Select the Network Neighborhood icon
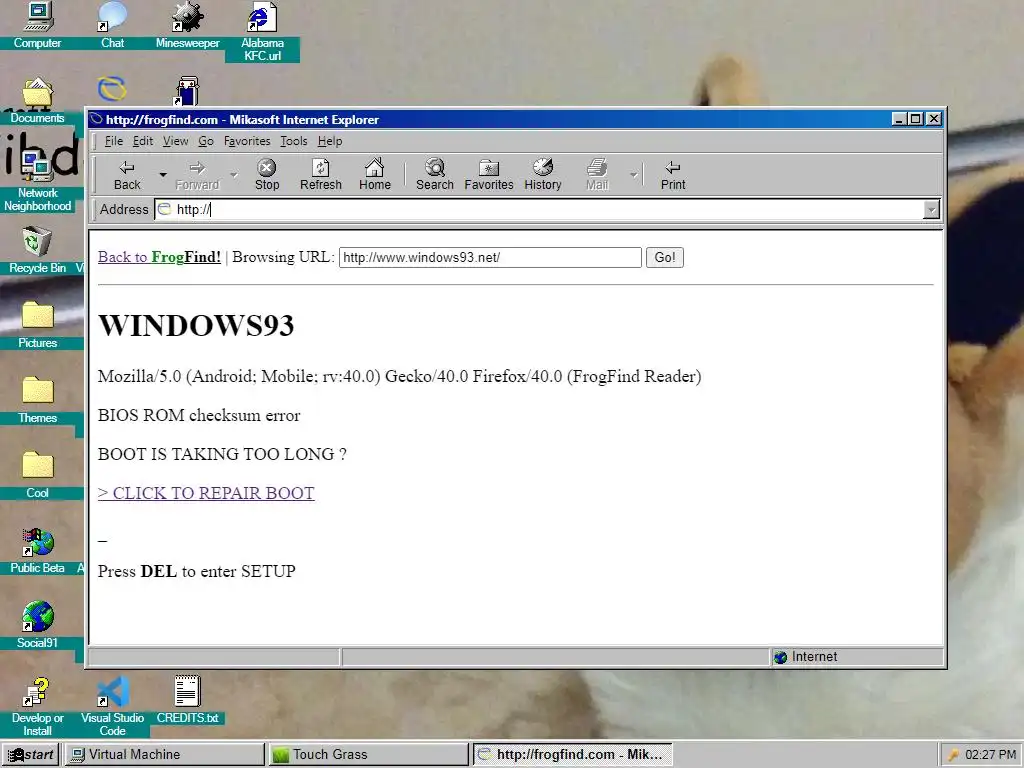This screenshot has width=1024, height=768. coord(37,180)
